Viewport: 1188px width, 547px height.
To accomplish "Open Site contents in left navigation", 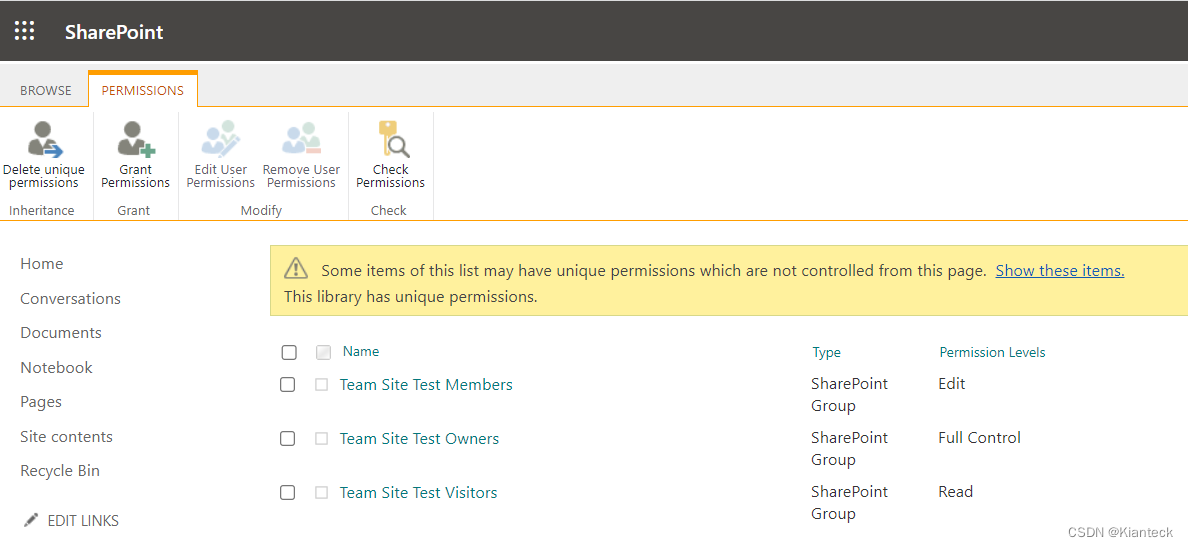I will pyautogui.click(x=67, y=436).
